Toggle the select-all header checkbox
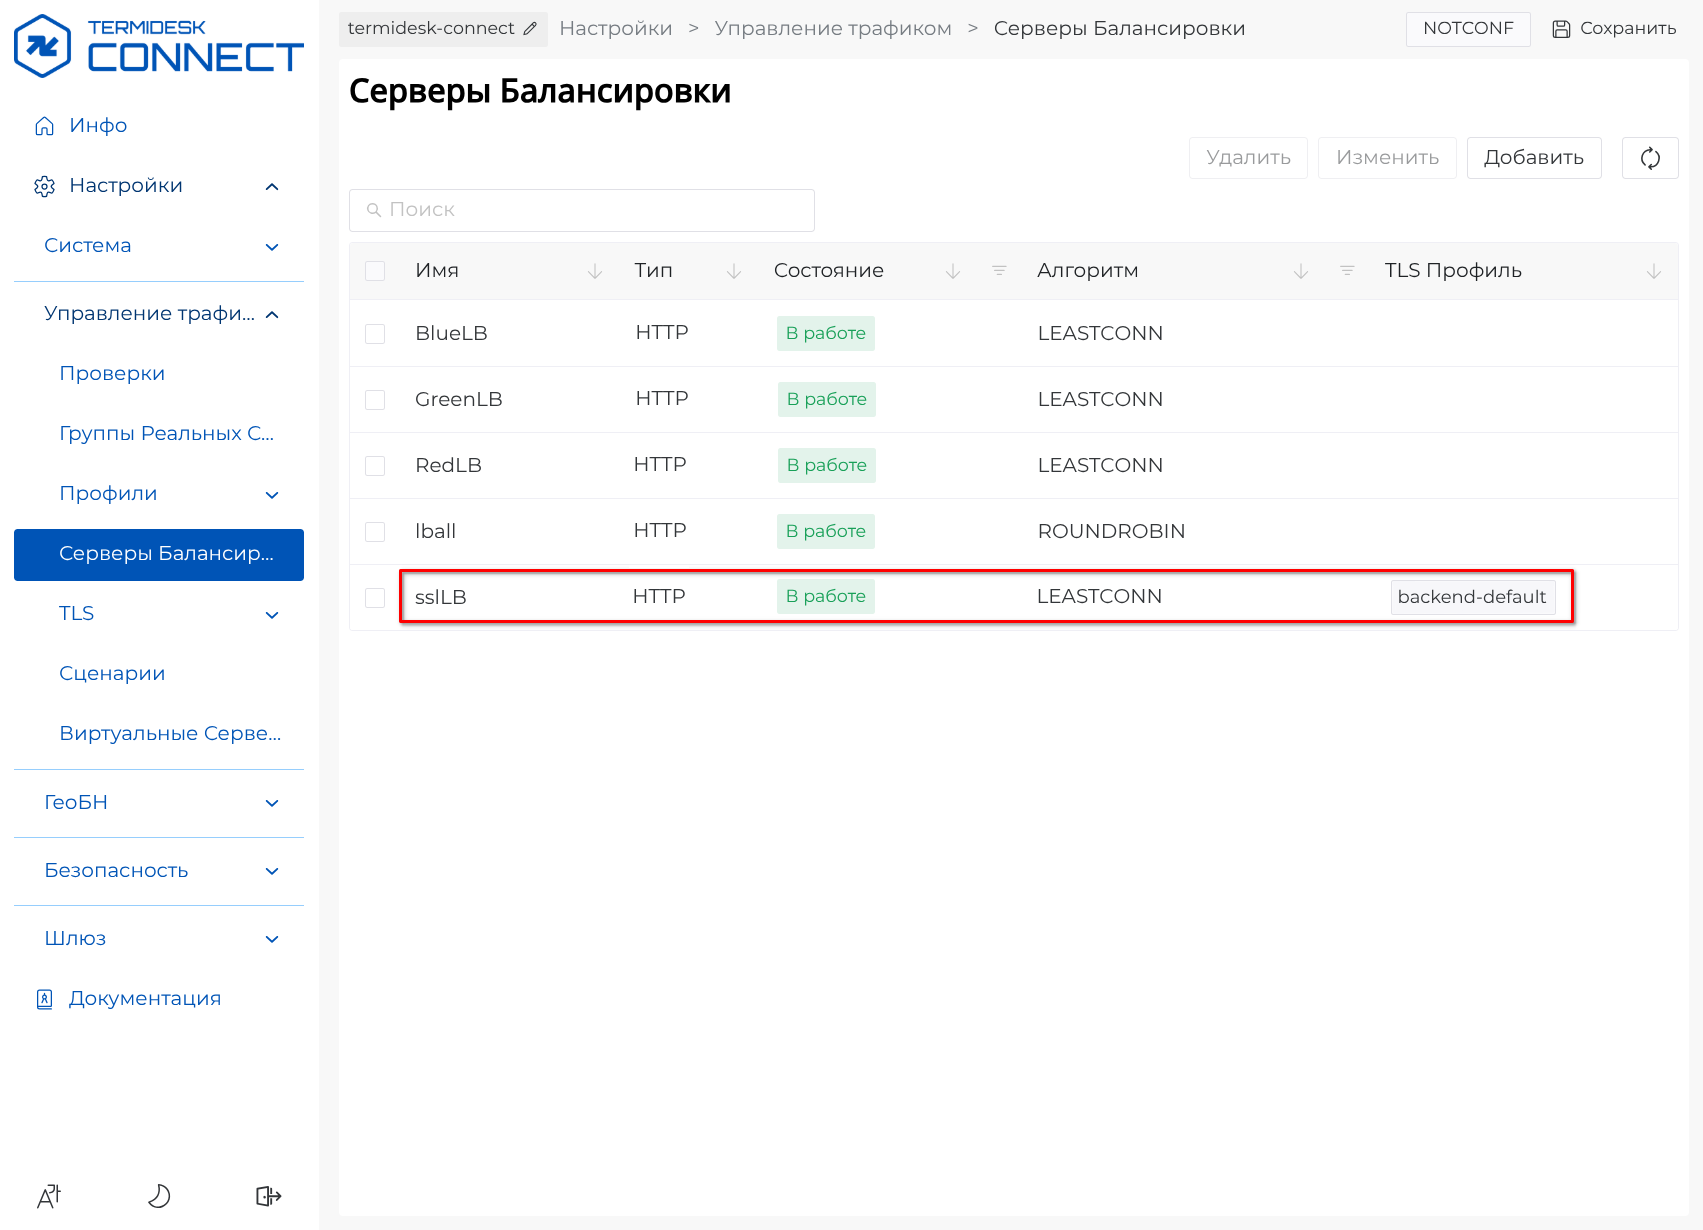 coord(375,271)
